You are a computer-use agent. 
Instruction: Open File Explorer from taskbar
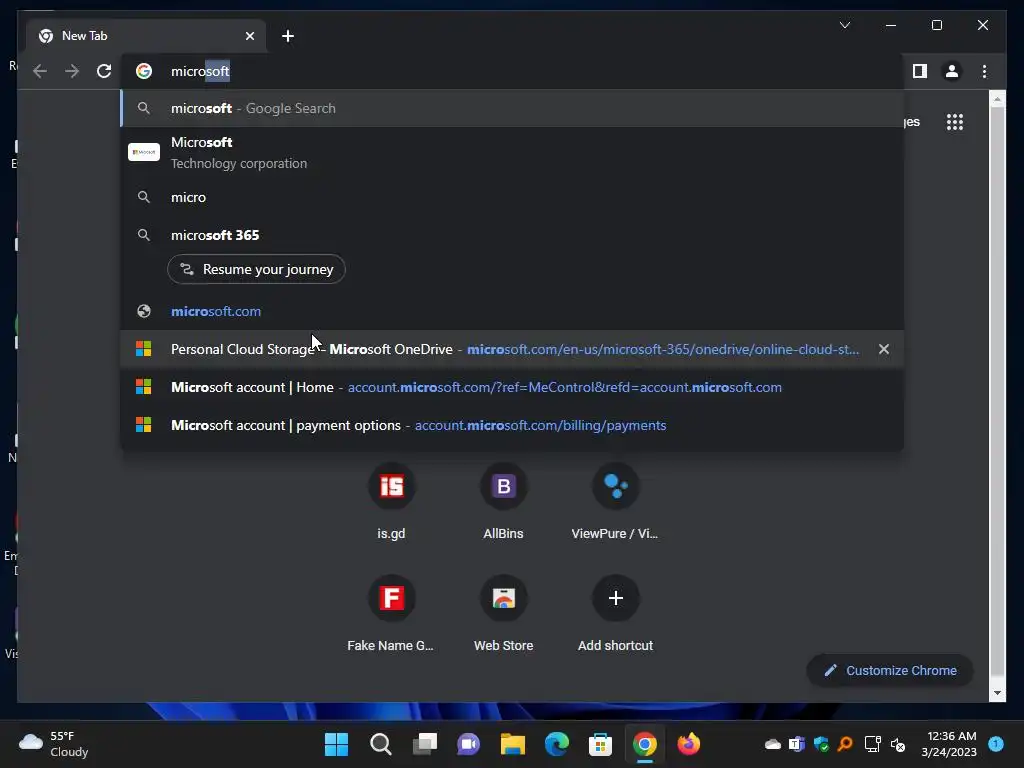click(513, 744)
